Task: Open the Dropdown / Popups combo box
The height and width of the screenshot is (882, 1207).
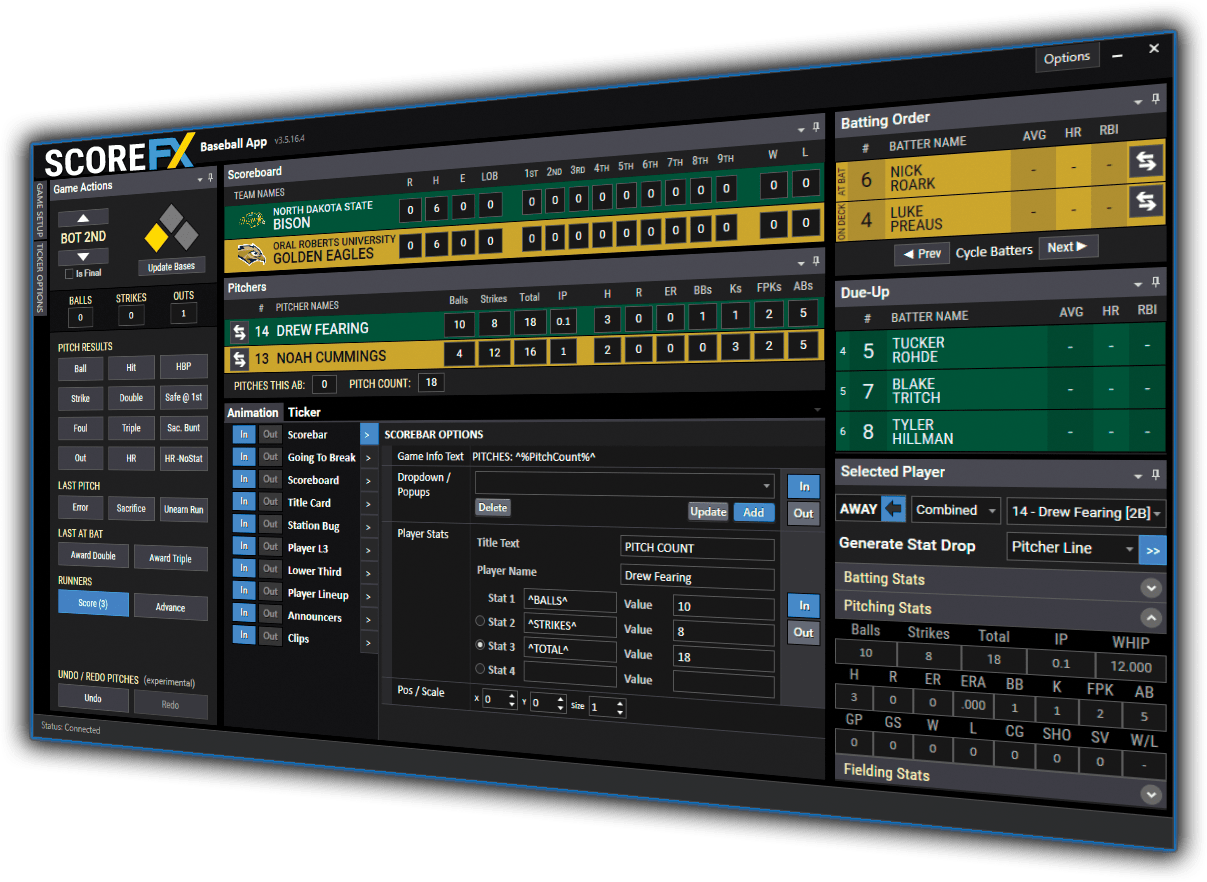Action: point(625,485)
